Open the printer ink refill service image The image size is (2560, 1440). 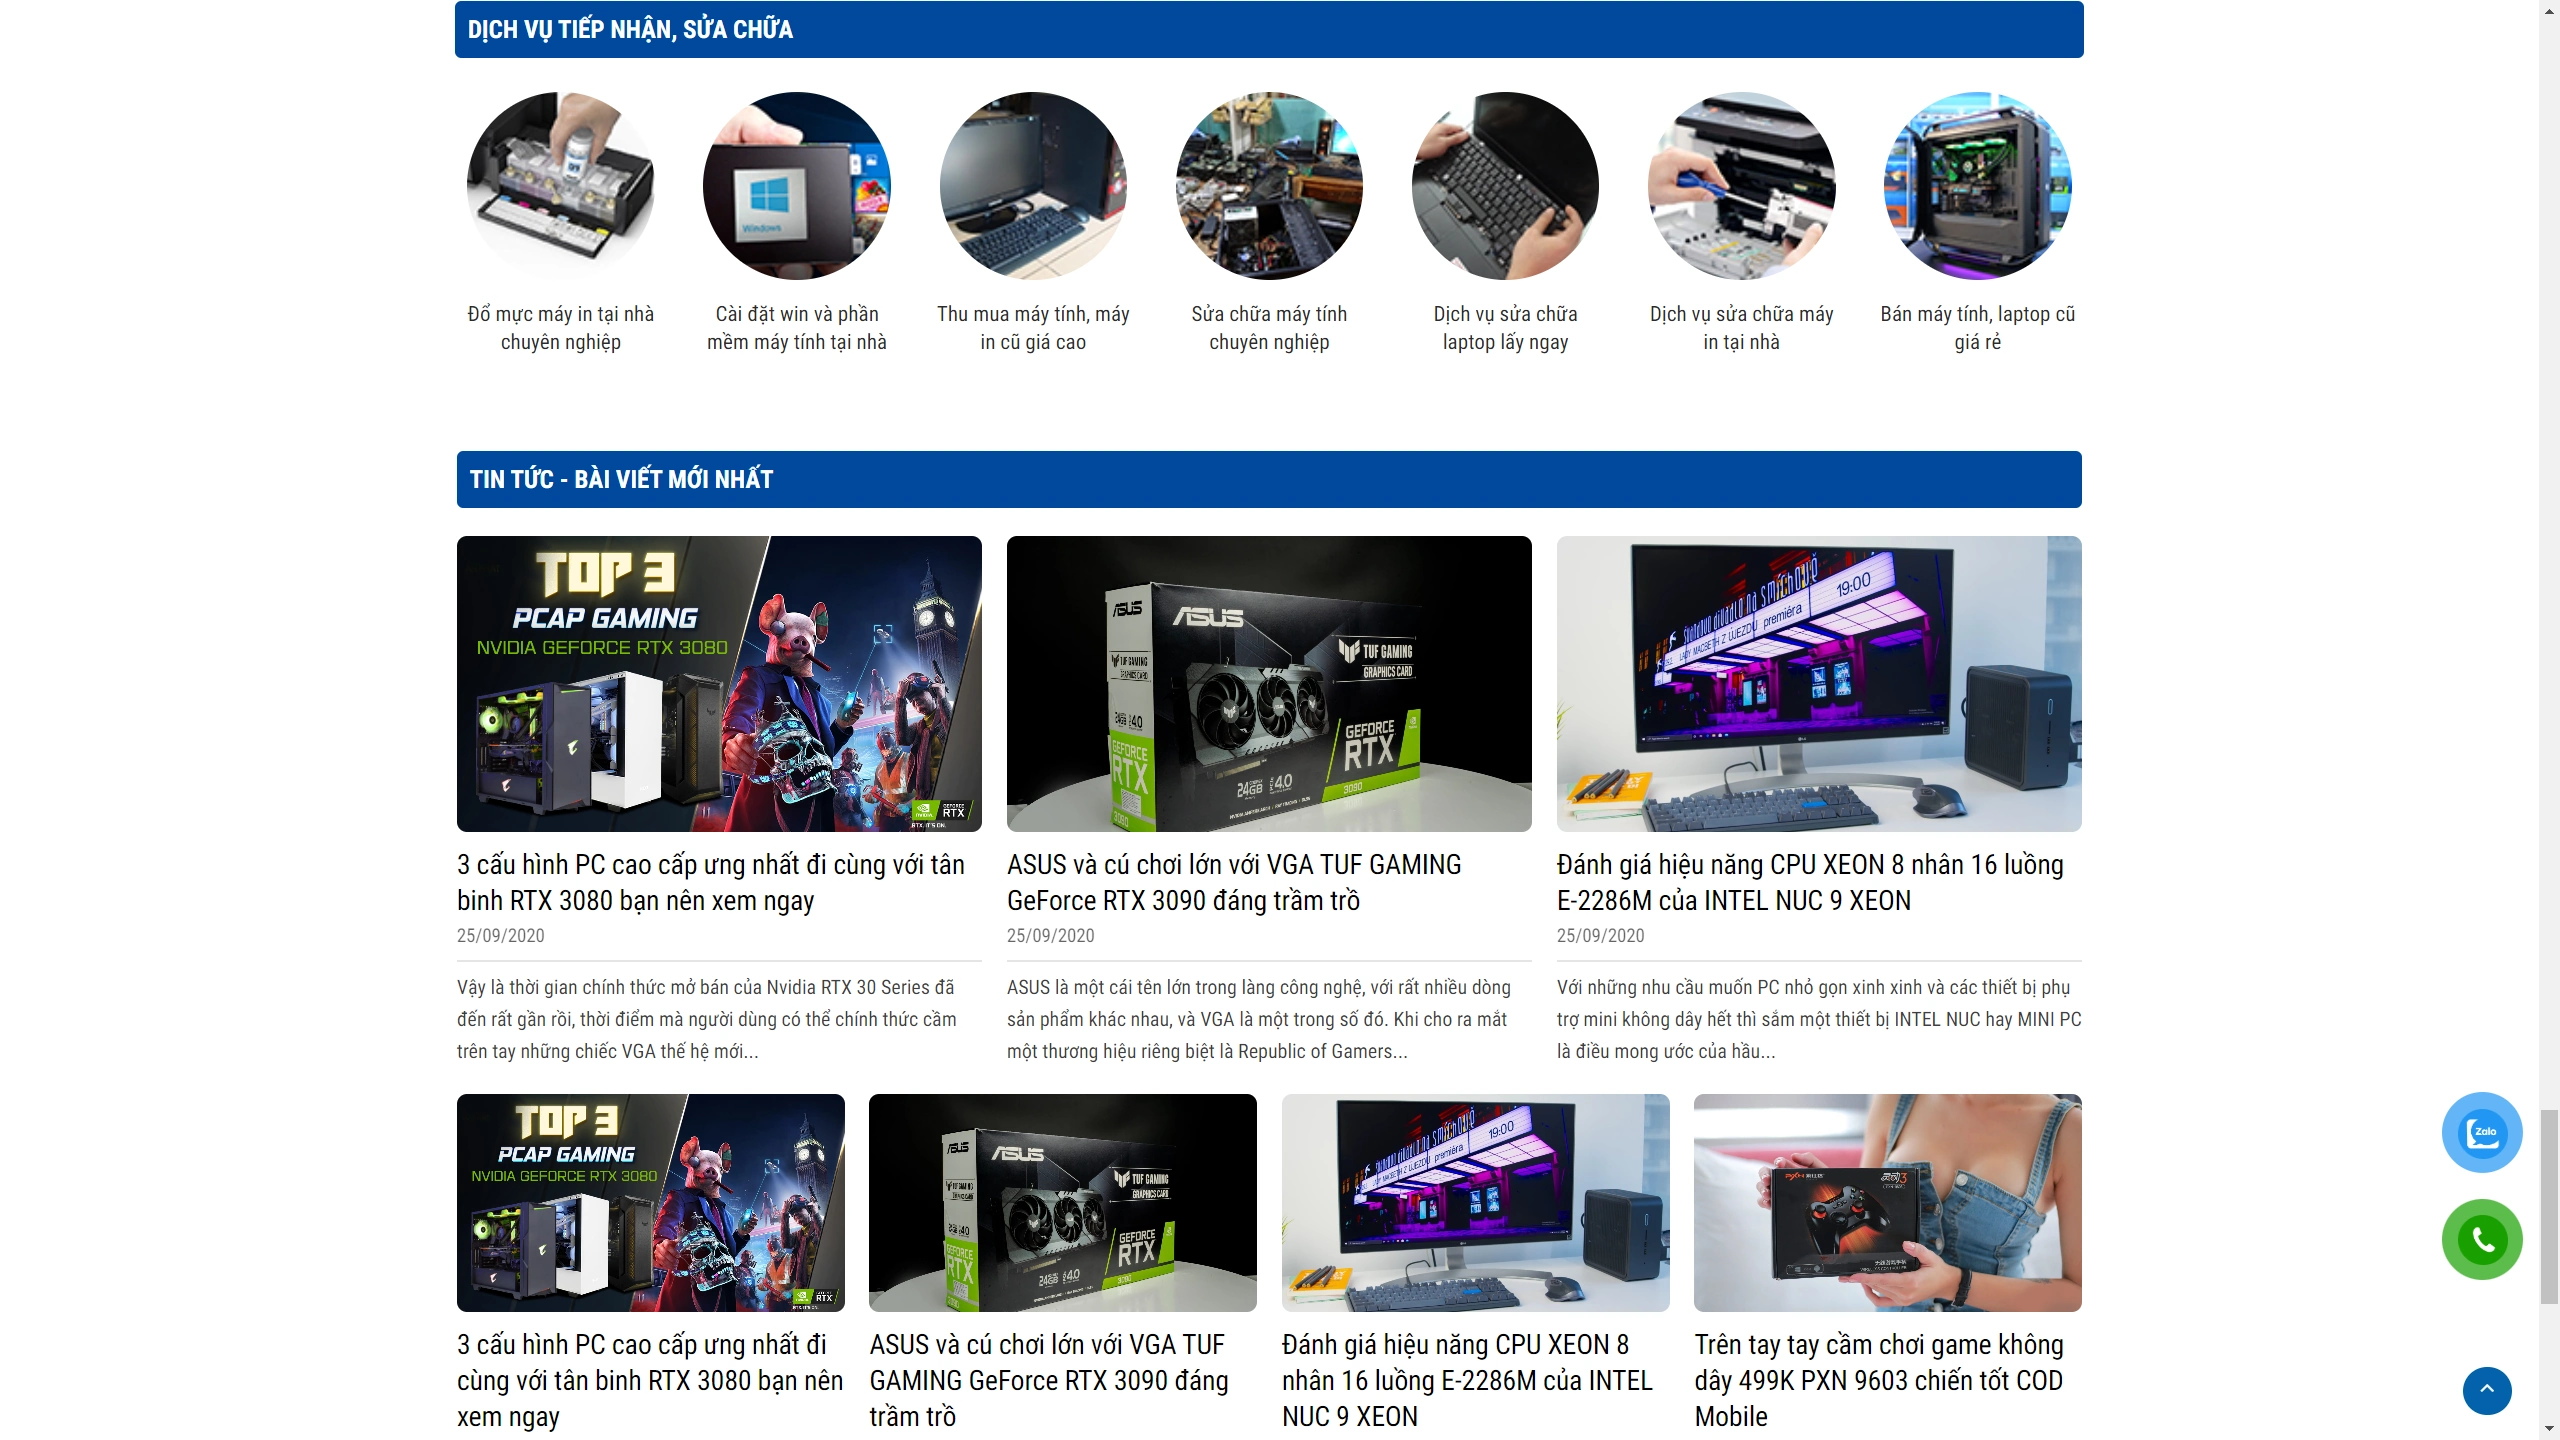pyautogui.click(x=561, y=186)
